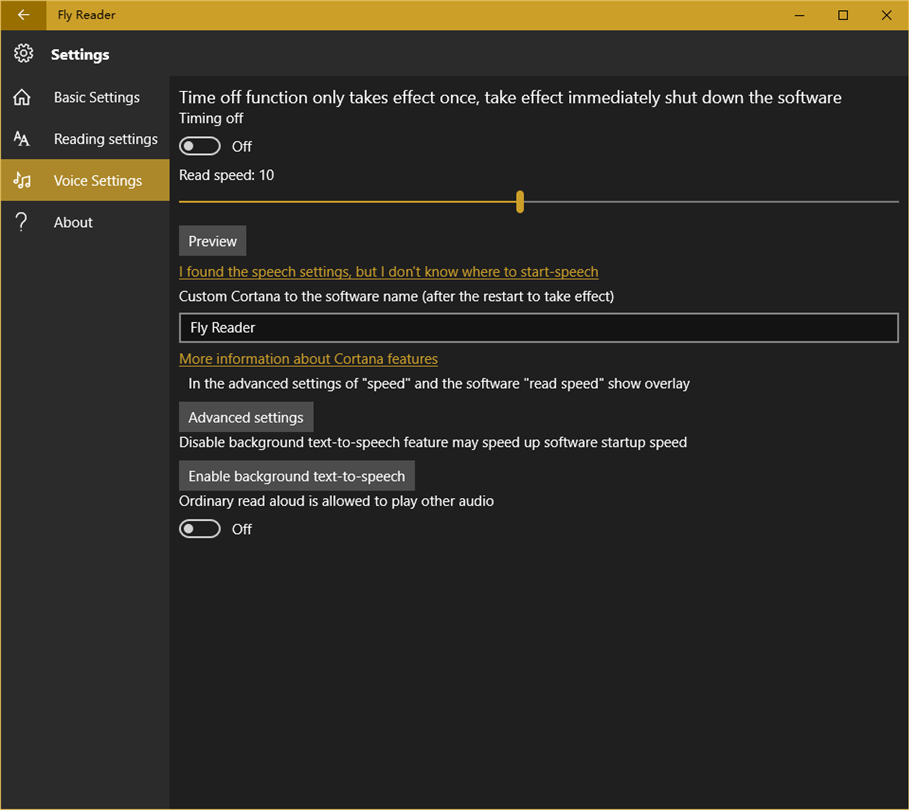Image resolution: width=909 pixels, height=810 pixels.
Task: Open Advanced settings
Action: (246, 417)
